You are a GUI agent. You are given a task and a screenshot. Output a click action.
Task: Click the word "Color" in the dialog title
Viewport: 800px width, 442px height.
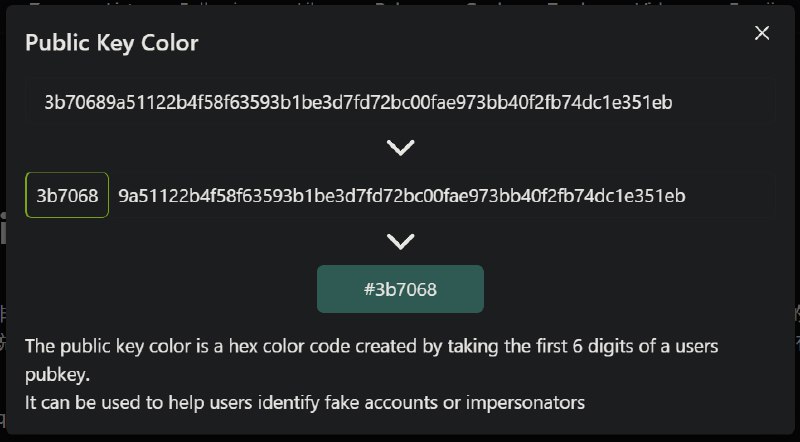[172, 43]
